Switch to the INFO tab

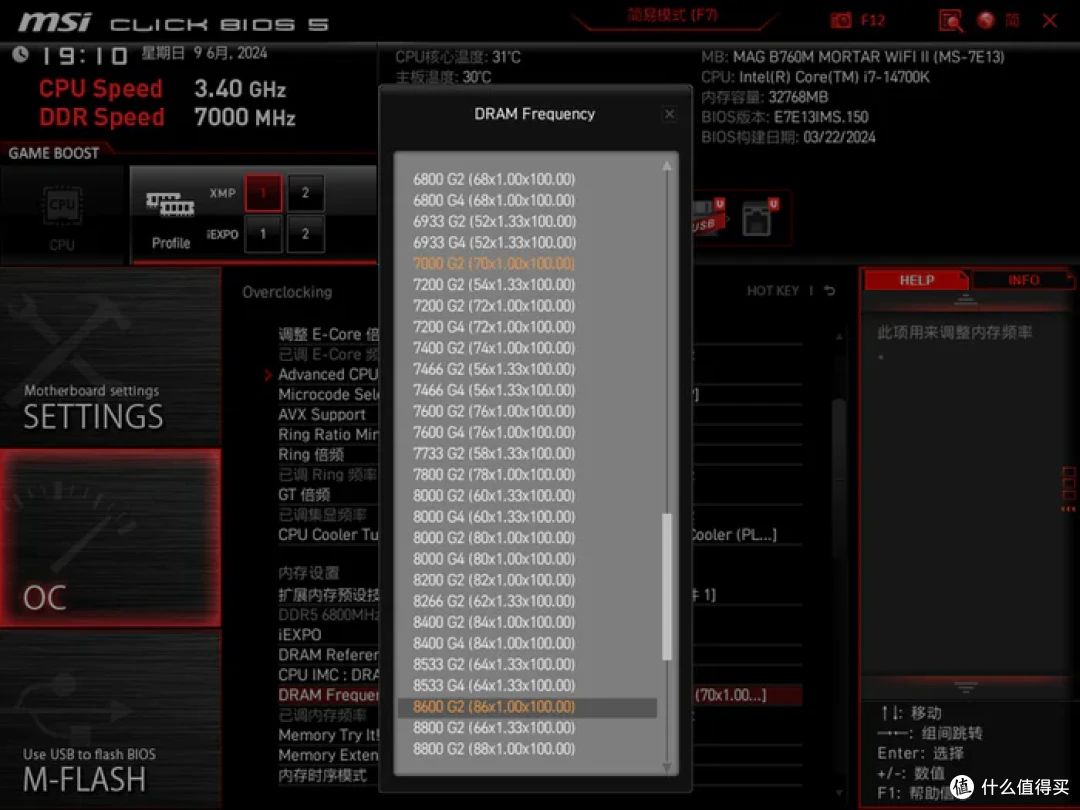click(x=1024, y=280)
